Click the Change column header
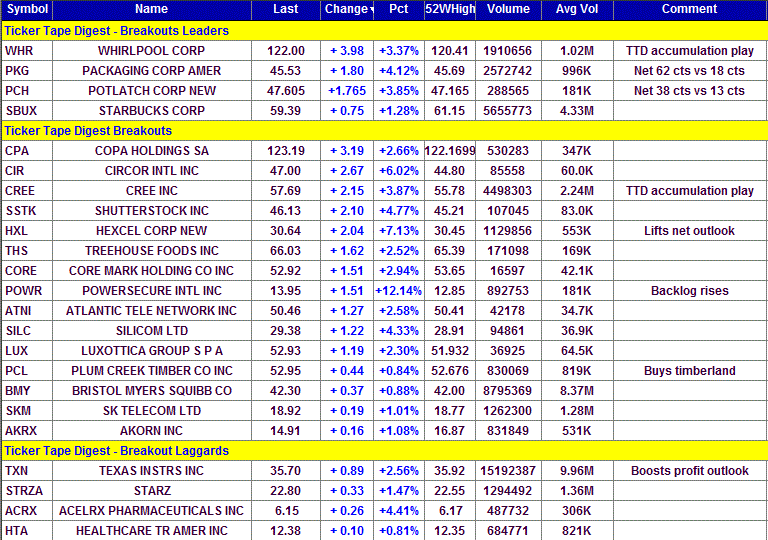This screenshot has height=540, width=768. (346, 9)
